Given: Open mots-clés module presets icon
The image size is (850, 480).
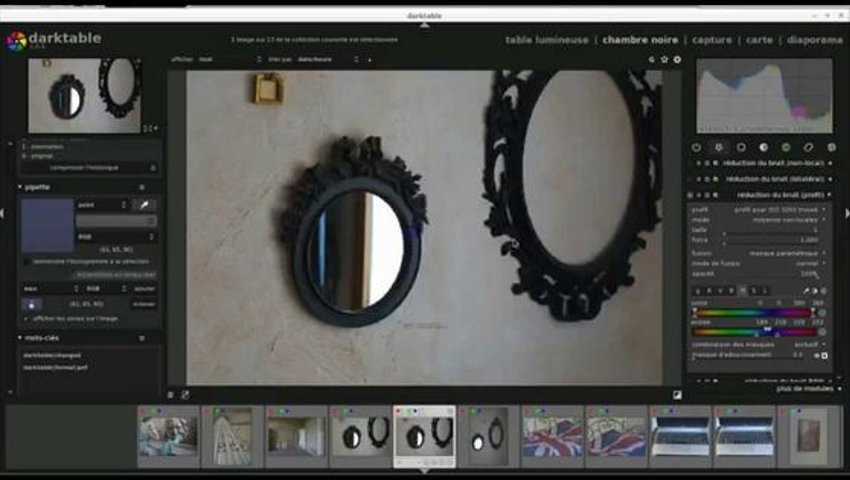Looking at the screenshot, I should pyautogui.click(x=142, y=338).
